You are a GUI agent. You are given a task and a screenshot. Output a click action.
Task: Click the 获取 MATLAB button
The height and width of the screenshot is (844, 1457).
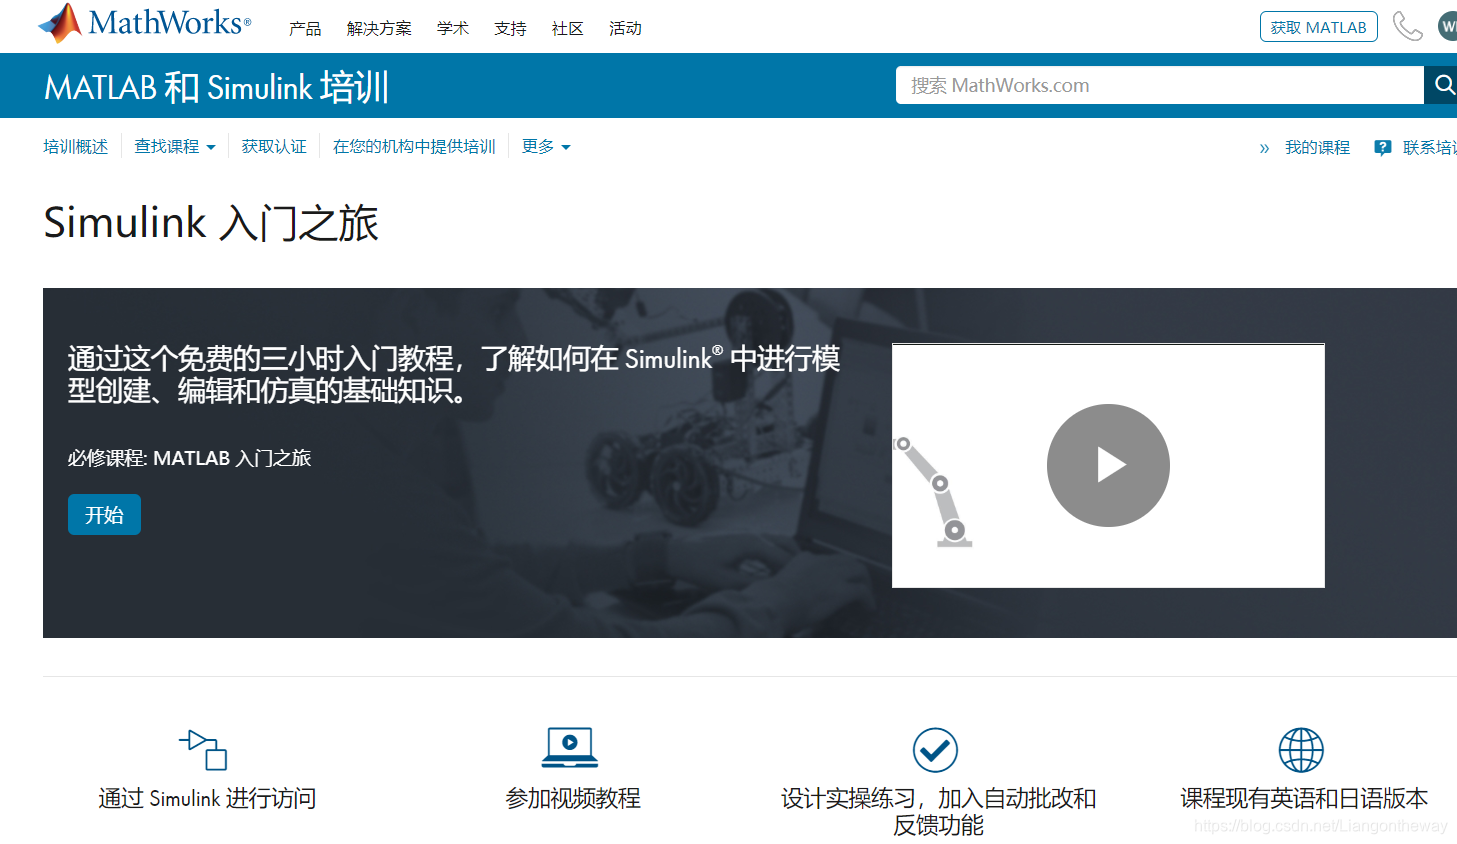1318,27
